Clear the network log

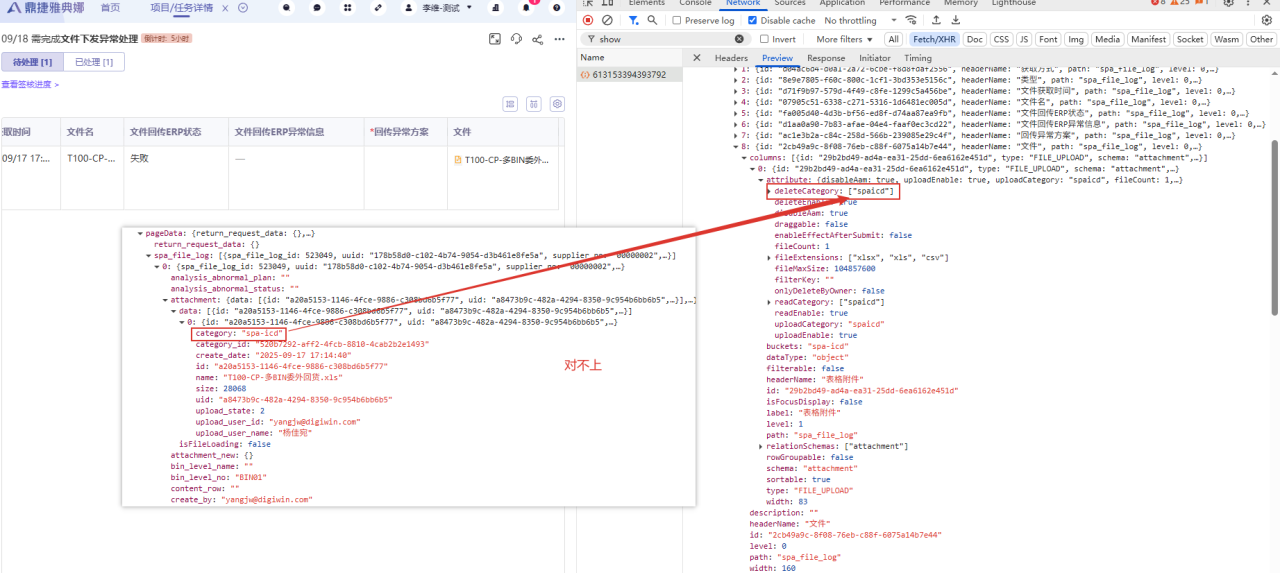607,20
